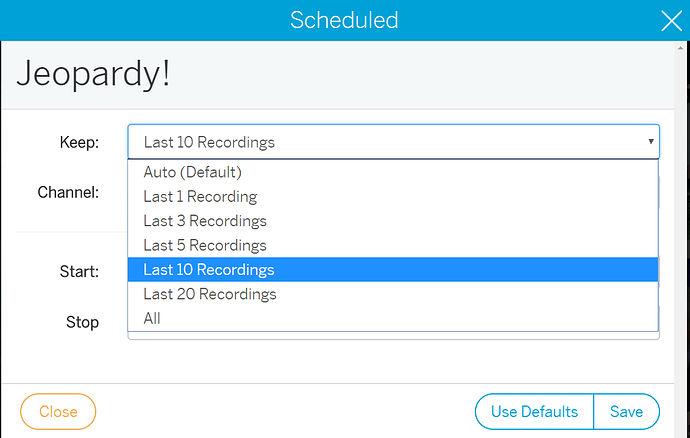
Task: Click the scrollbar up arrow
Action: 681,48
